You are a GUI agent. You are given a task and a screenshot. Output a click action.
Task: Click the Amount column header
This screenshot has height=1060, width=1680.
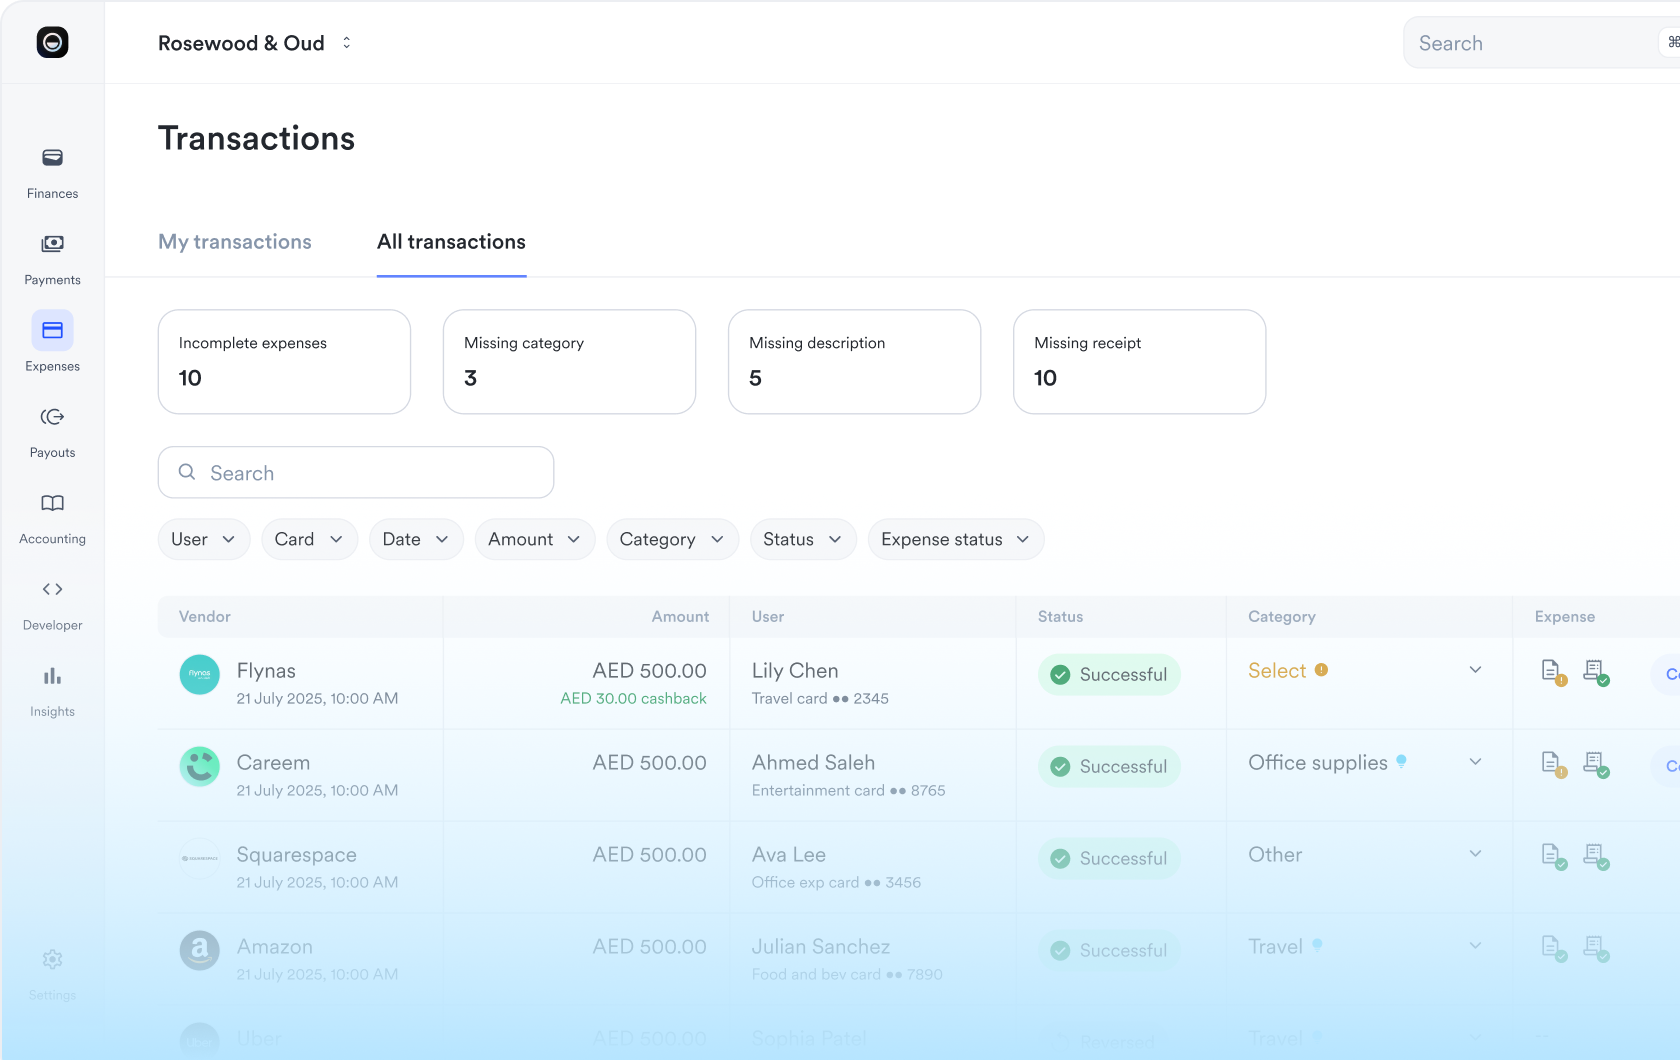(x=680, y=617)
